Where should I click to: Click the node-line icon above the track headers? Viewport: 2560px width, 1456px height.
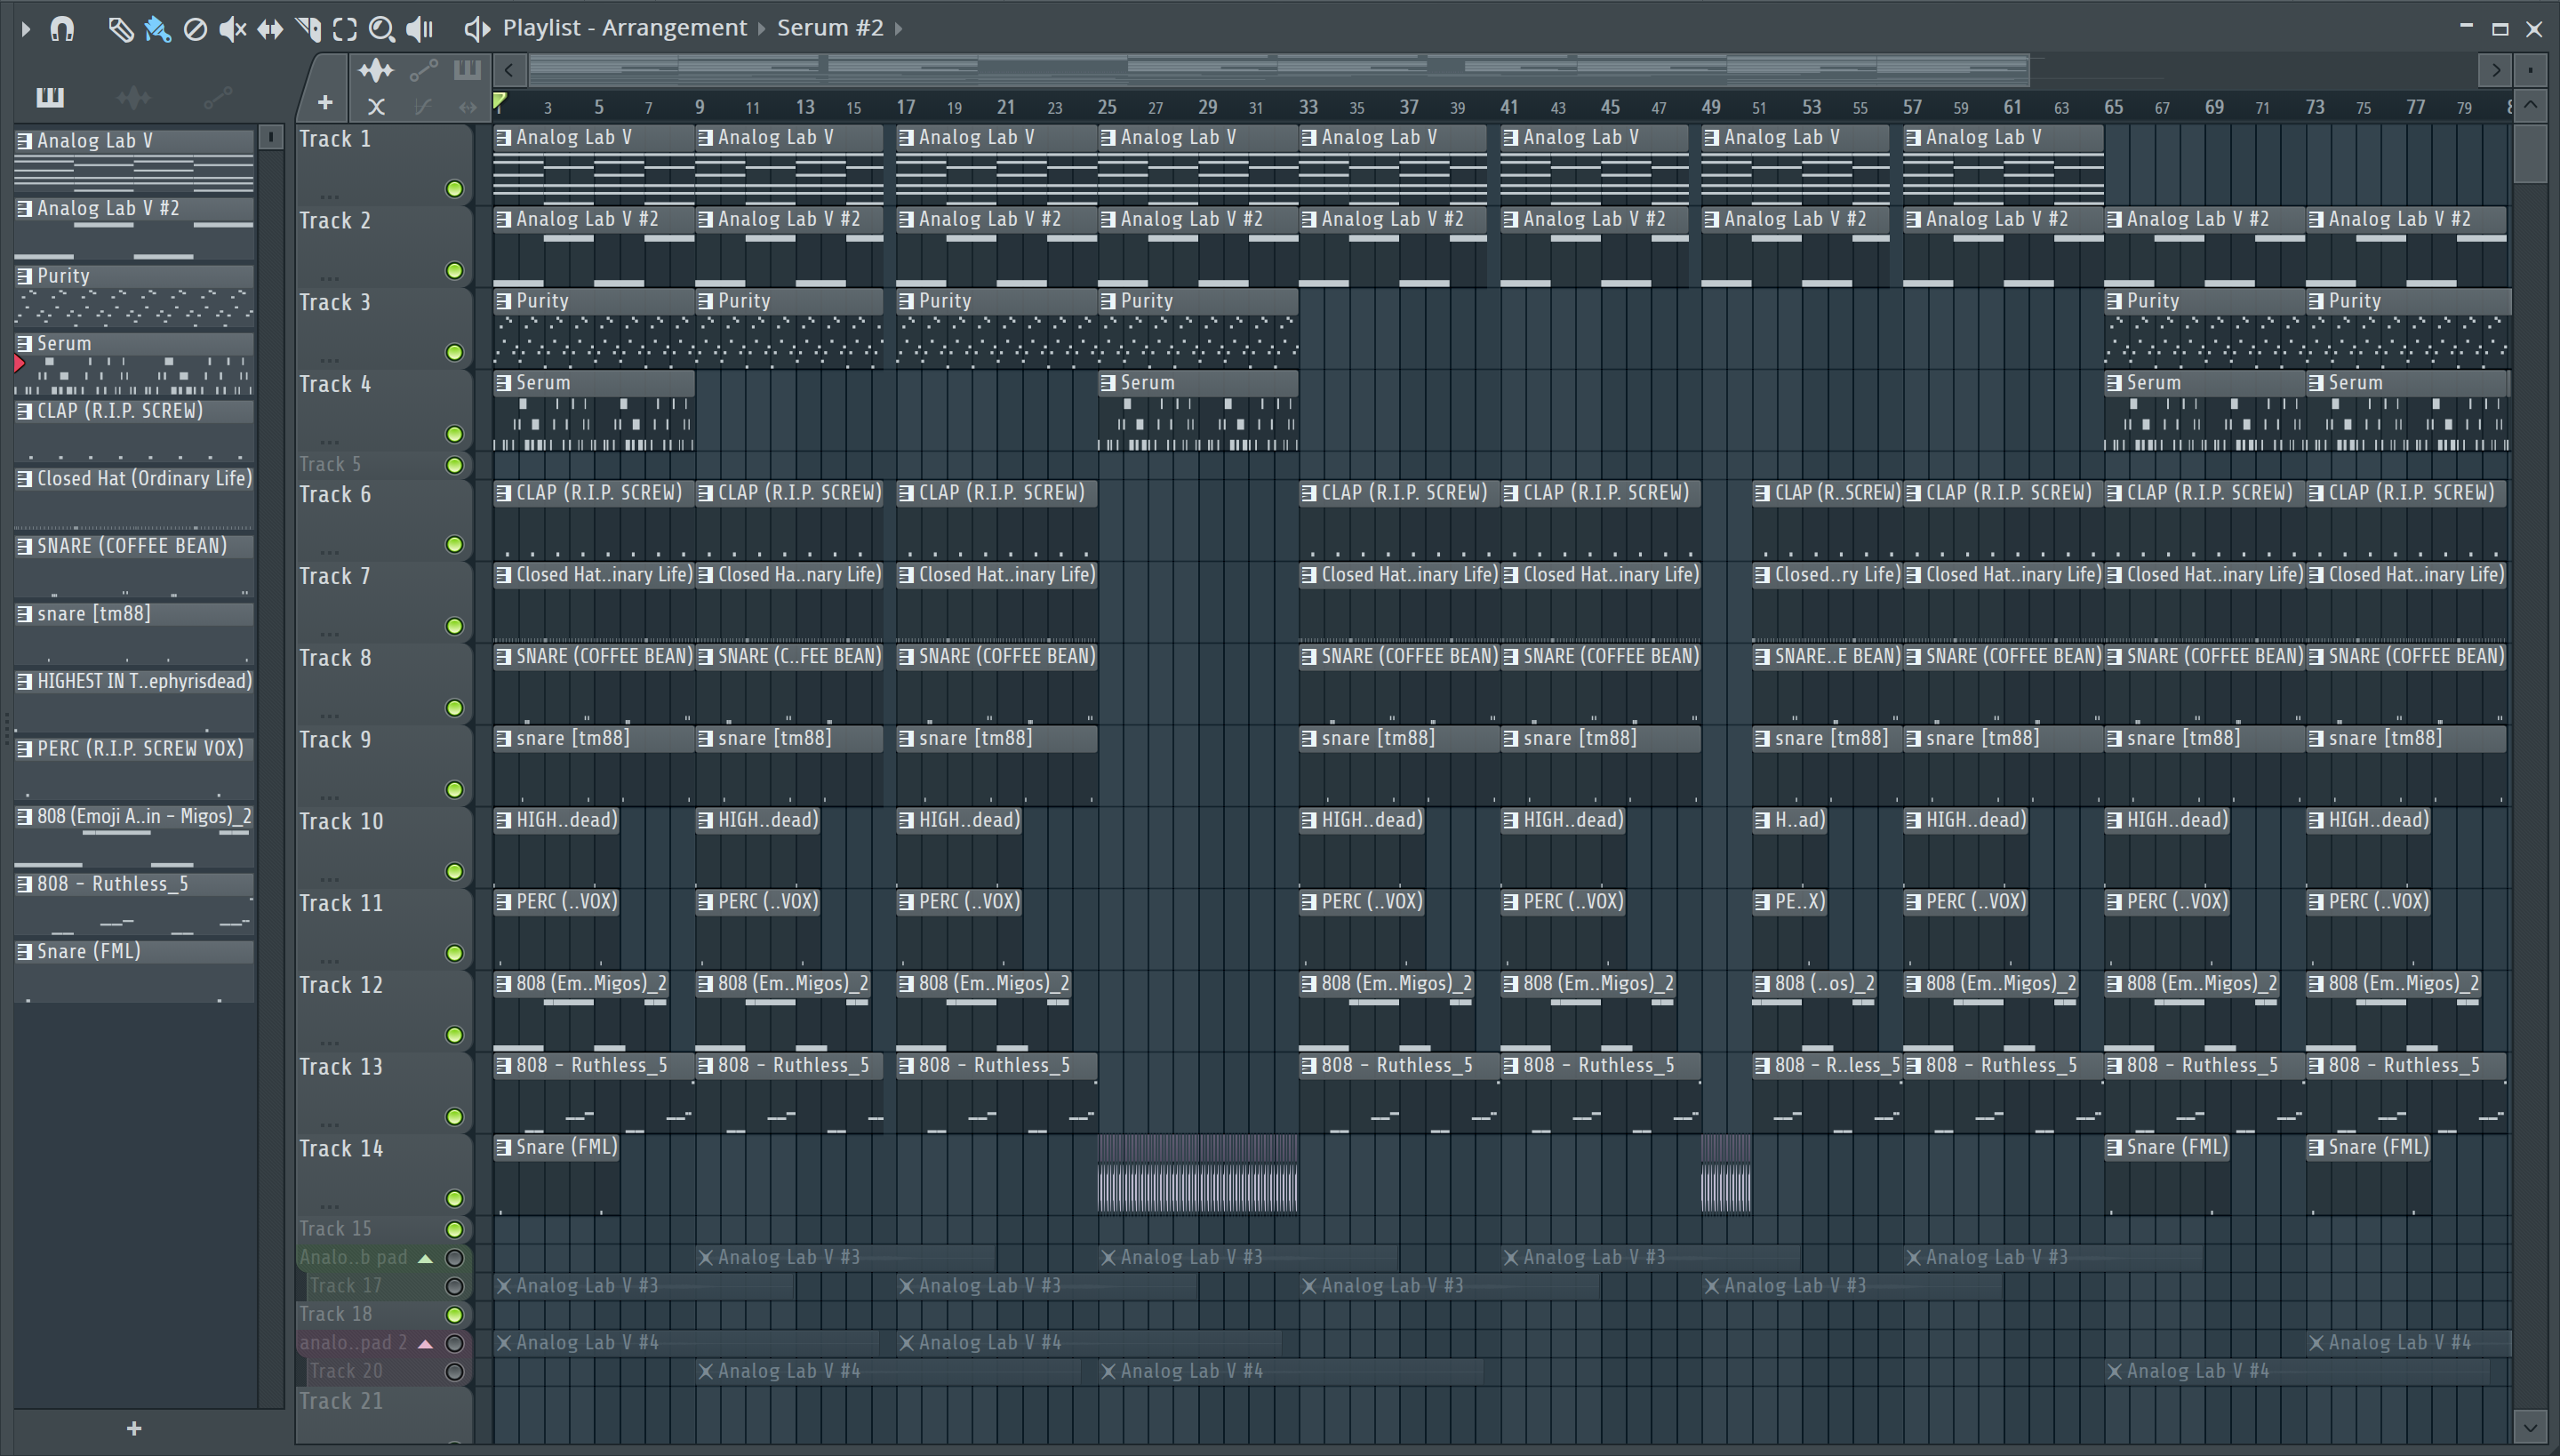(424, 70)
